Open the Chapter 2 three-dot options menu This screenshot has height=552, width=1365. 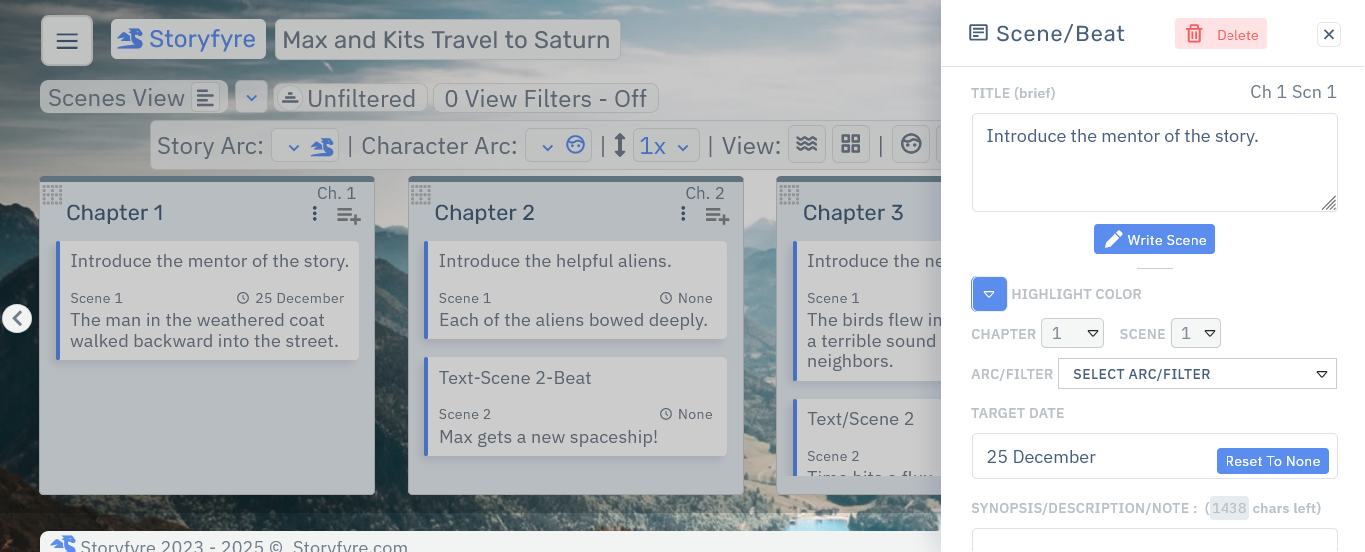coord(683,214)
